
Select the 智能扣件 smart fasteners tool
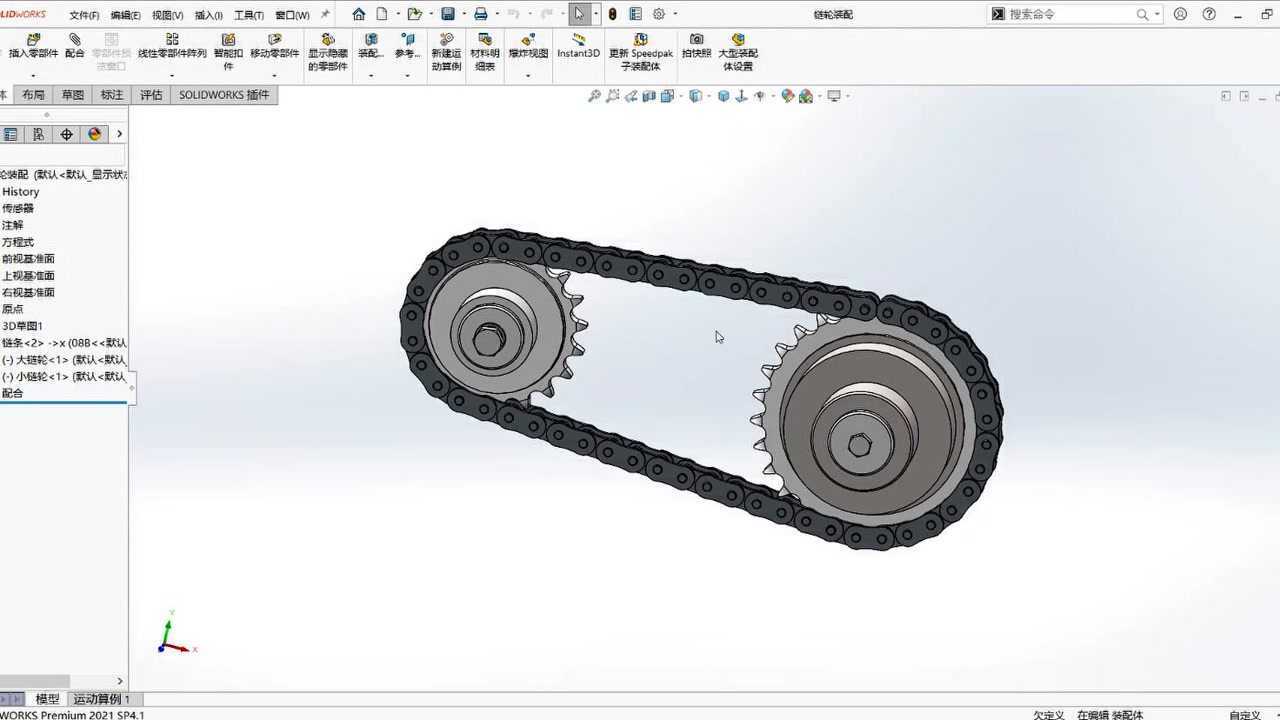[x=228, y=41]
